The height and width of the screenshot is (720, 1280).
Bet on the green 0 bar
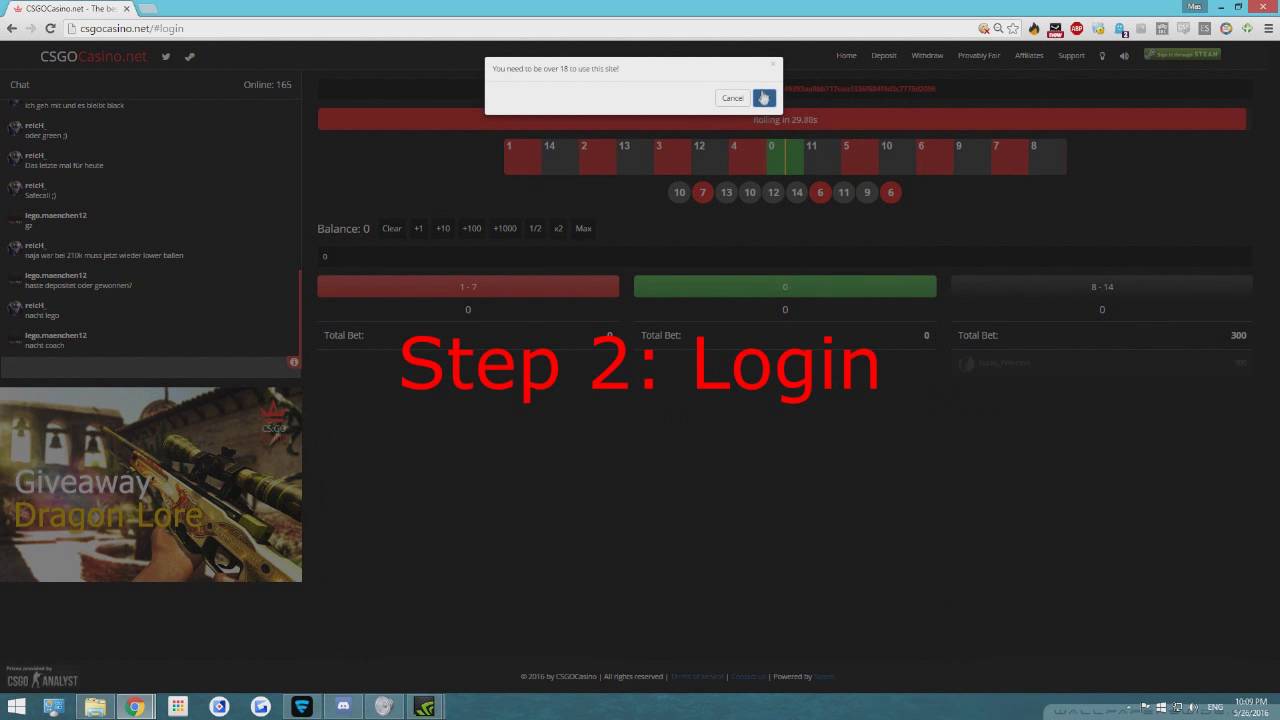785,287
